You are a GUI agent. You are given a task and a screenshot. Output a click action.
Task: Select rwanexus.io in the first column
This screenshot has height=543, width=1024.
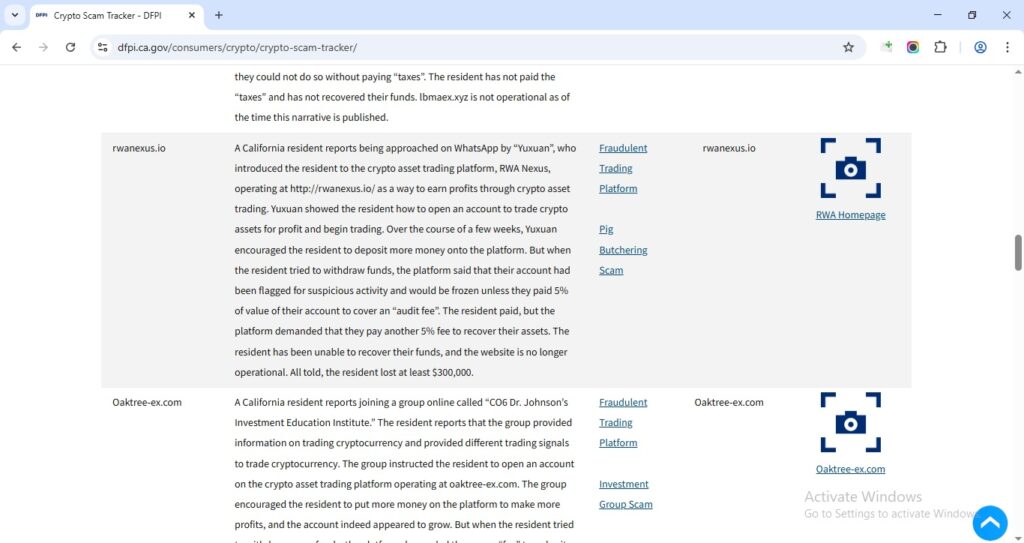(139, 148)
